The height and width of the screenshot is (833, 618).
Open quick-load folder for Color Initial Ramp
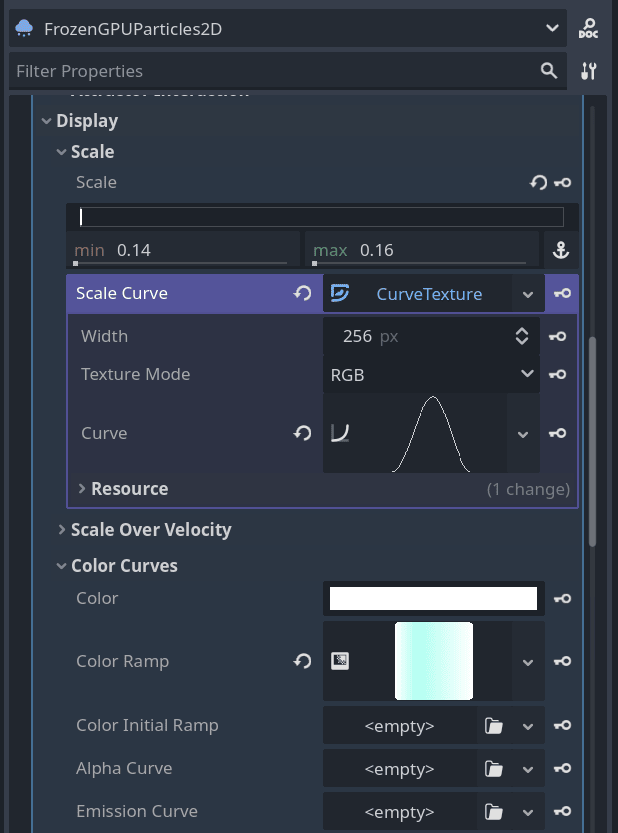493,725
